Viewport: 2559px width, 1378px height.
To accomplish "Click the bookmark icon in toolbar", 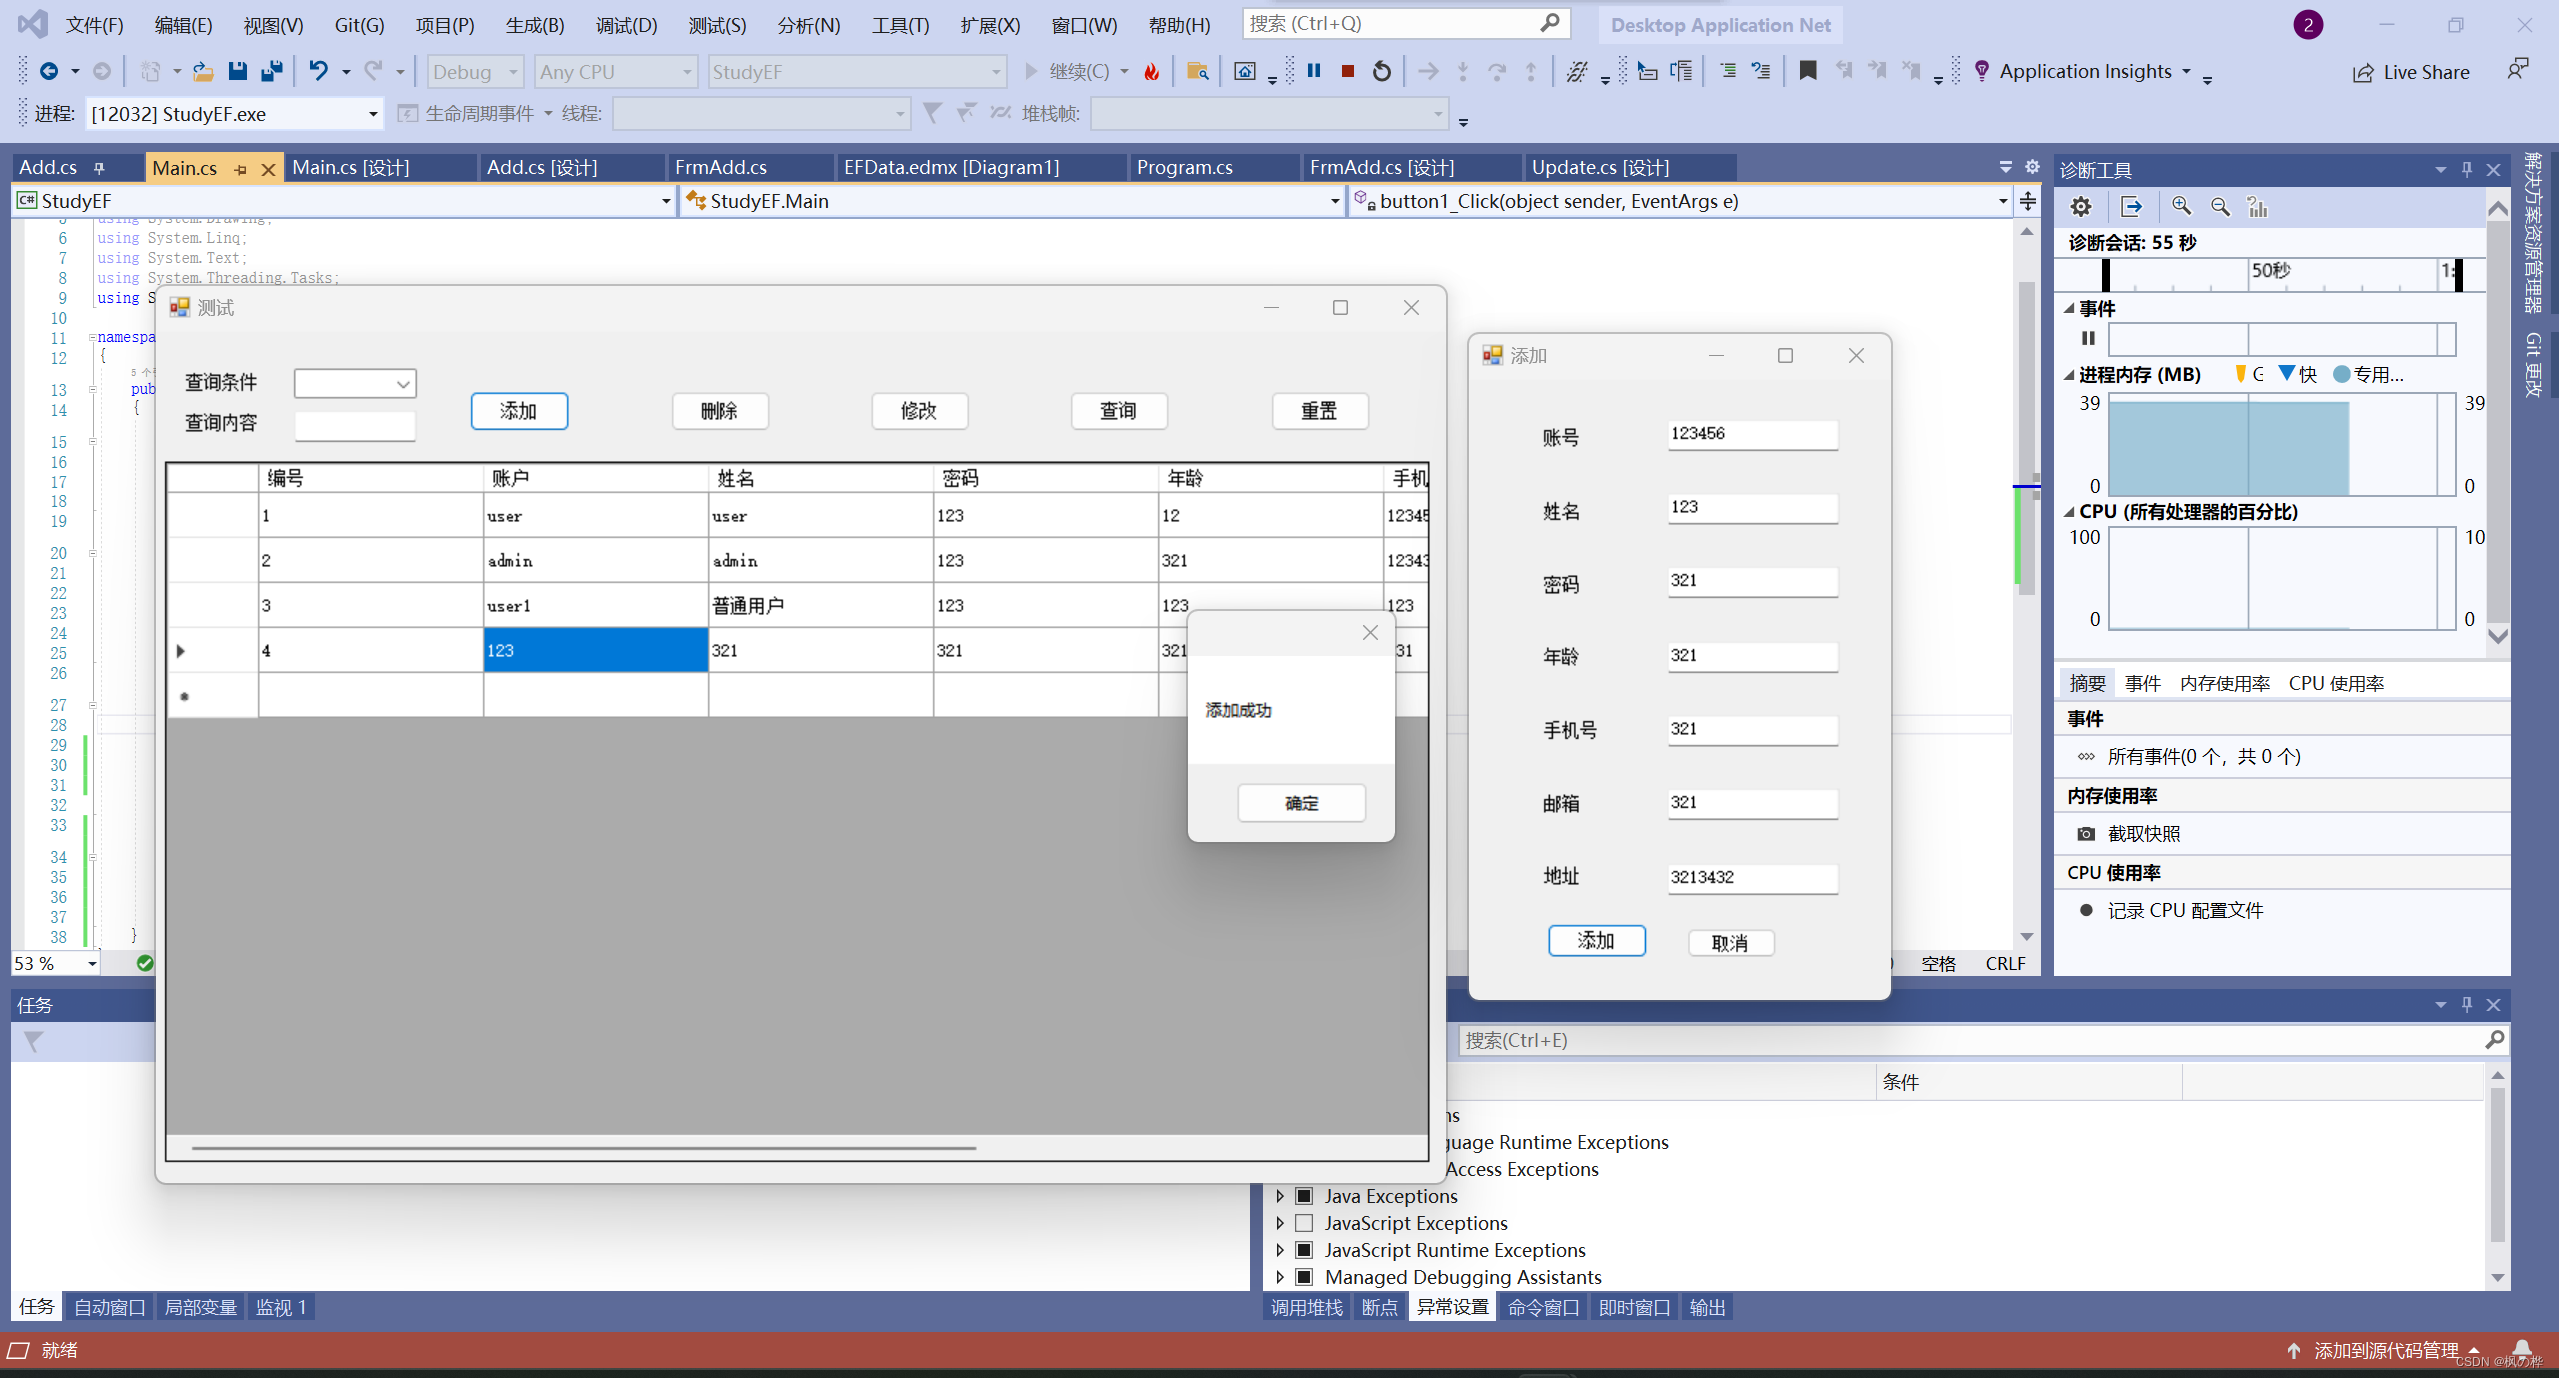I will 1807,71.
